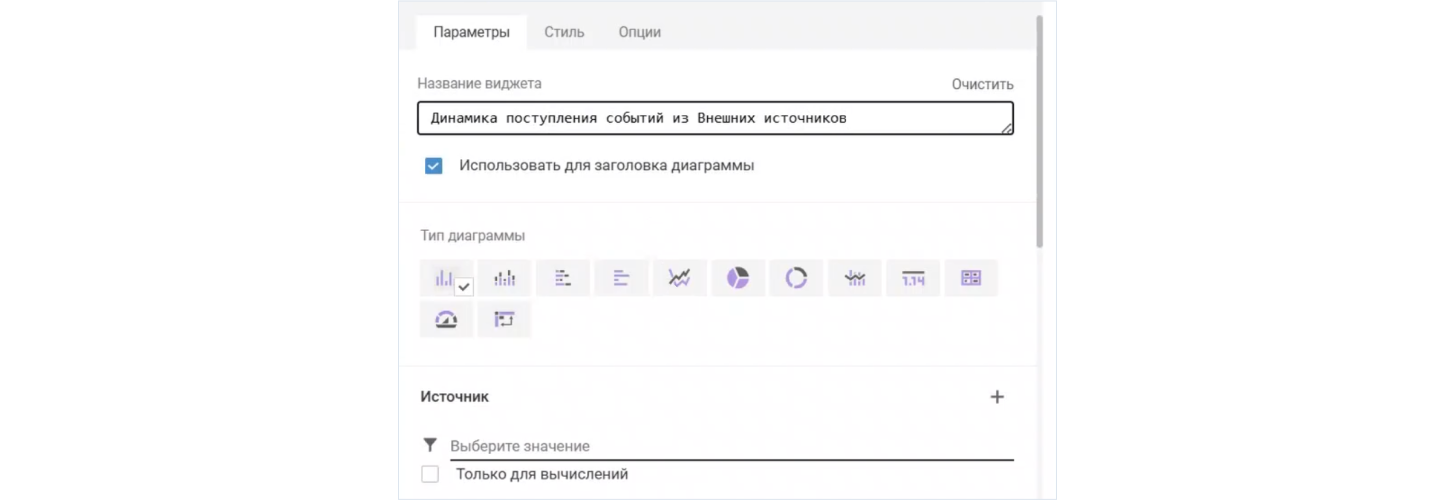Viewport: 1440px width, 500px height.
Task: Open the 'Выберите значение' source dropdown
Action: 730,446
